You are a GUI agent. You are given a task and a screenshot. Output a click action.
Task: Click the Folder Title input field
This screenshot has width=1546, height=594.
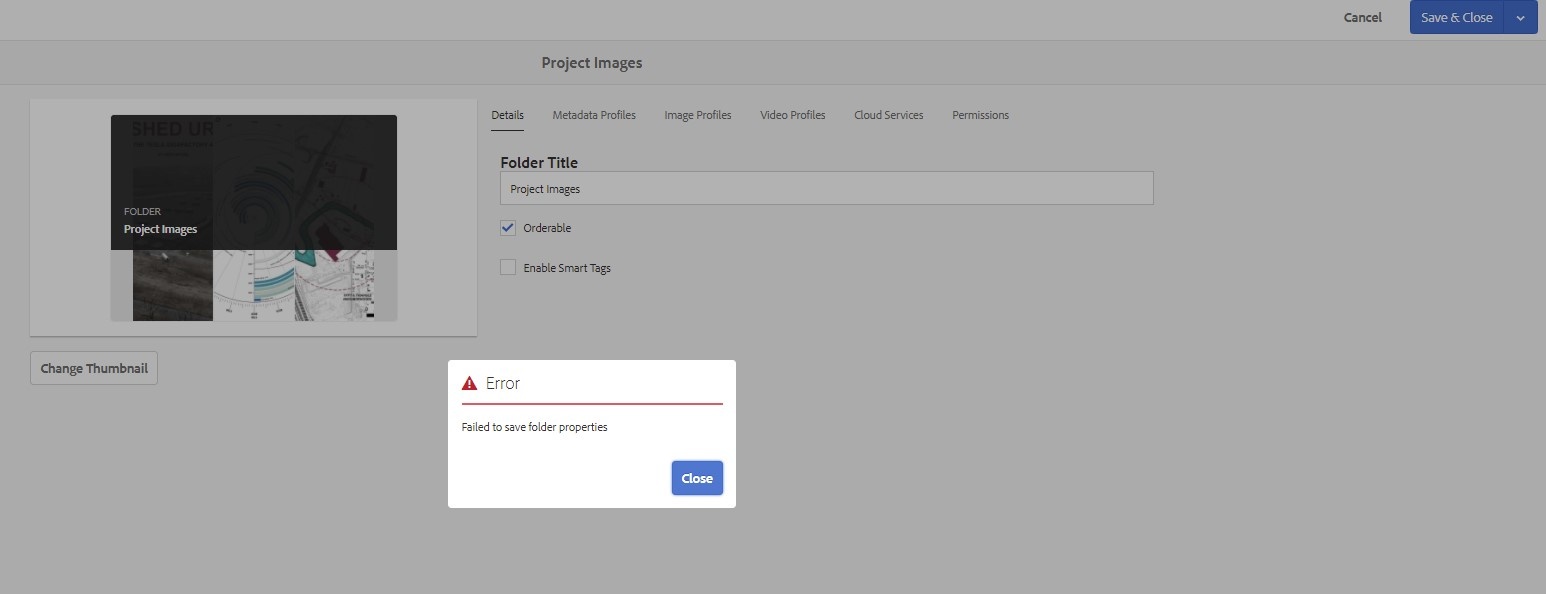(x=826, y=188)
